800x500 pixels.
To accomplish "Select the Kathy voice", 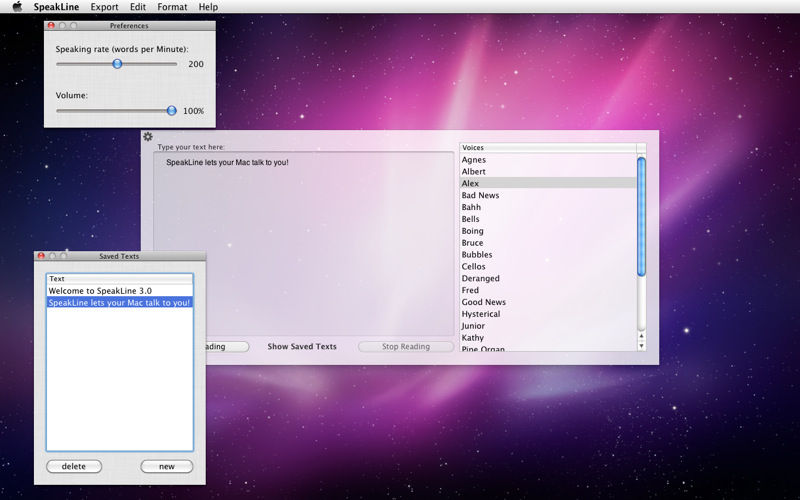I will click(548, 338).
